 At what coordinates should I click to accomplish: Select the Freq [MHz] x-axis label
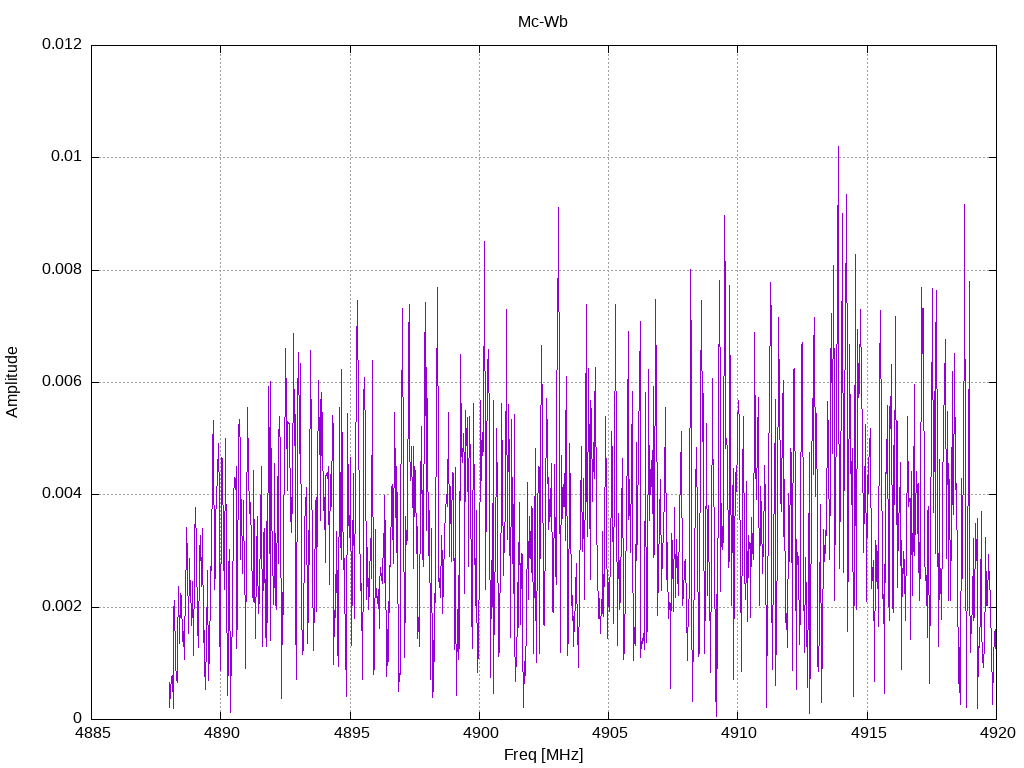543,755
